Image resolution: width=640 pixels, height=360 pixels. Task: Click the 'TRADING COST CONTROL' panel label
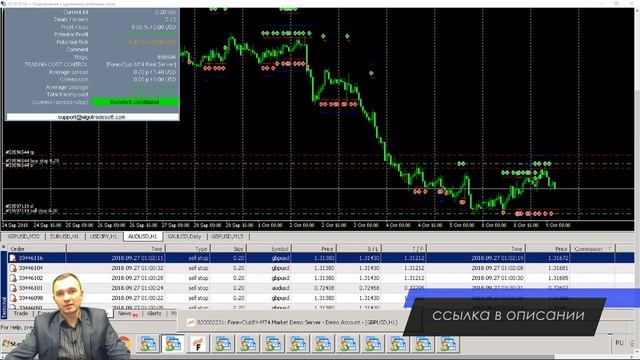click(x=56, y=64)
